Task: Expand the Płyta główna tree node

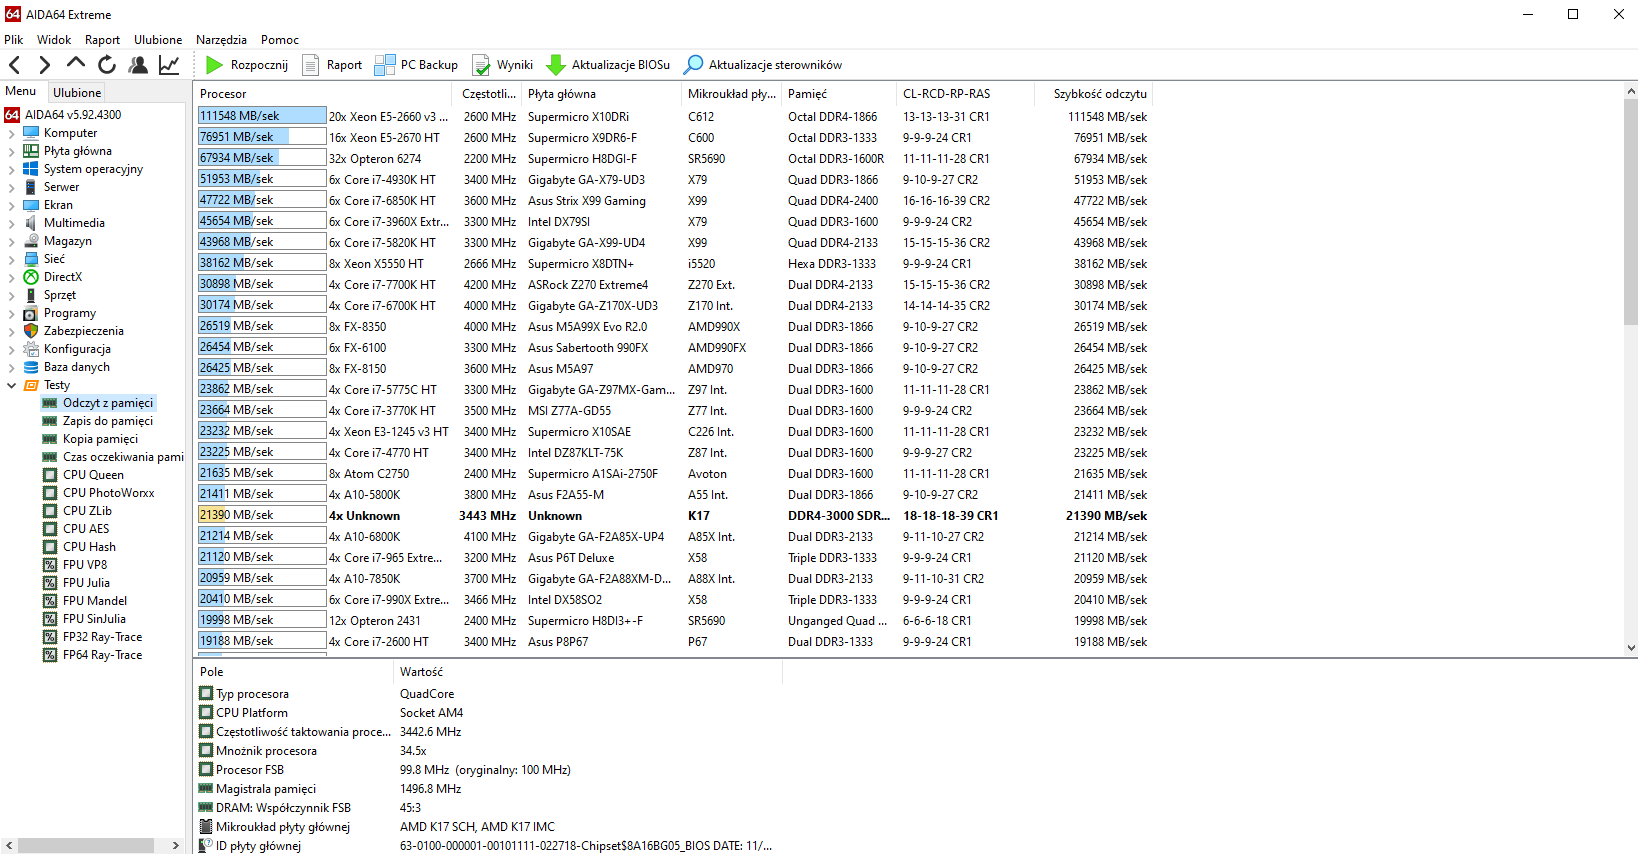Action: (11, 151)
